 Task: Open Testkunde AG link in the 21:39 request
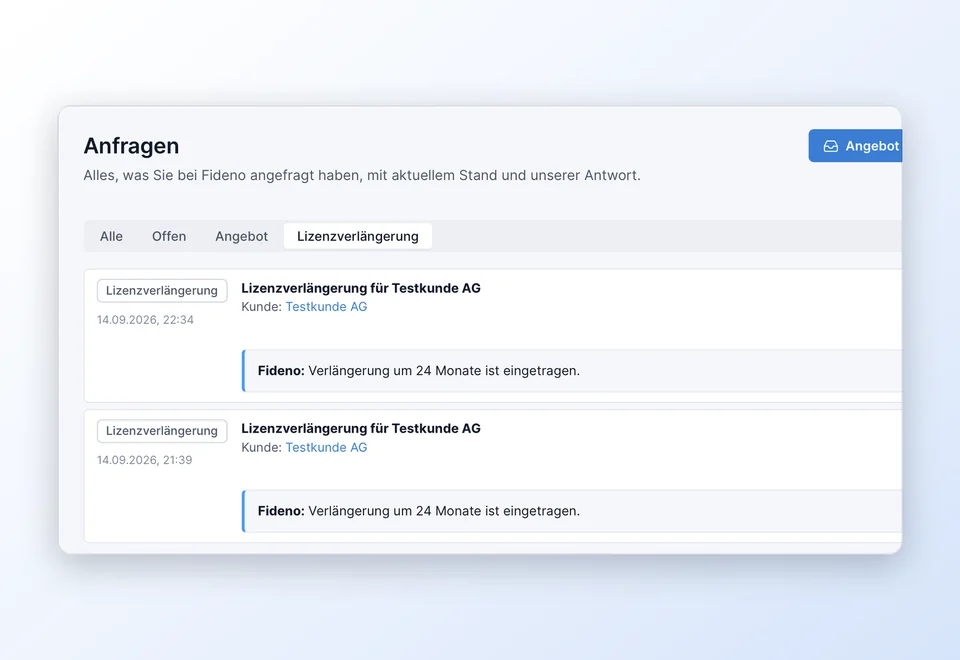click(x=326, y=448)
